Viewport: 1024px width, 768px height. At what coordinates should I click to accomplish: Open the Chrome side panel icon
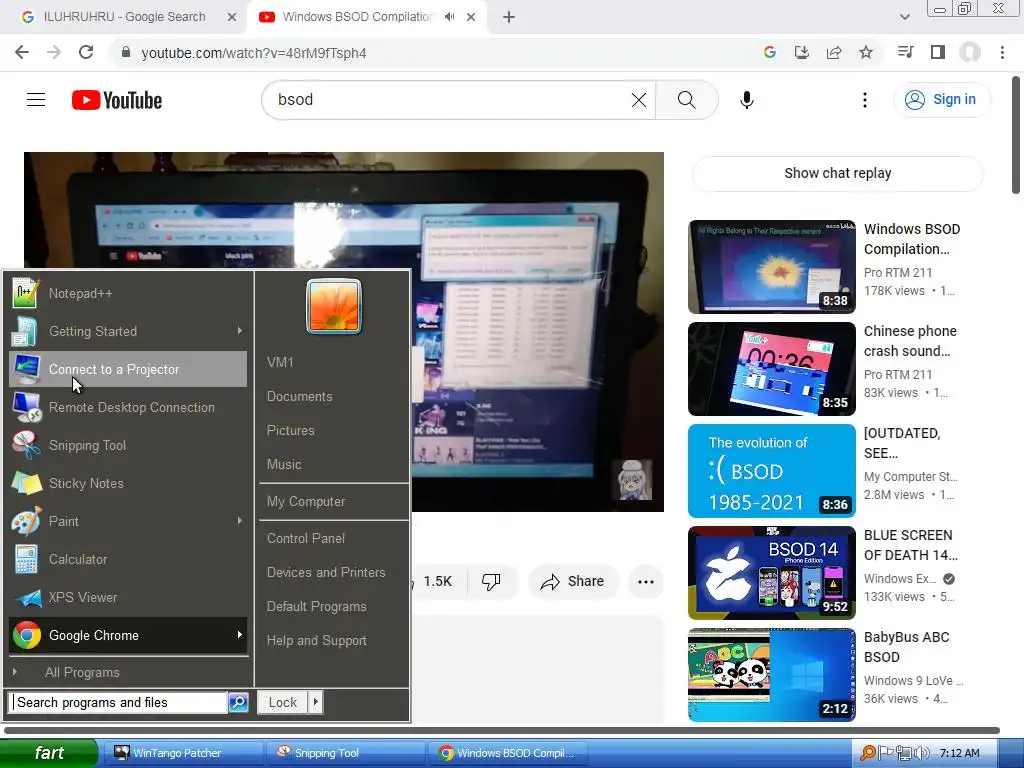938,52
